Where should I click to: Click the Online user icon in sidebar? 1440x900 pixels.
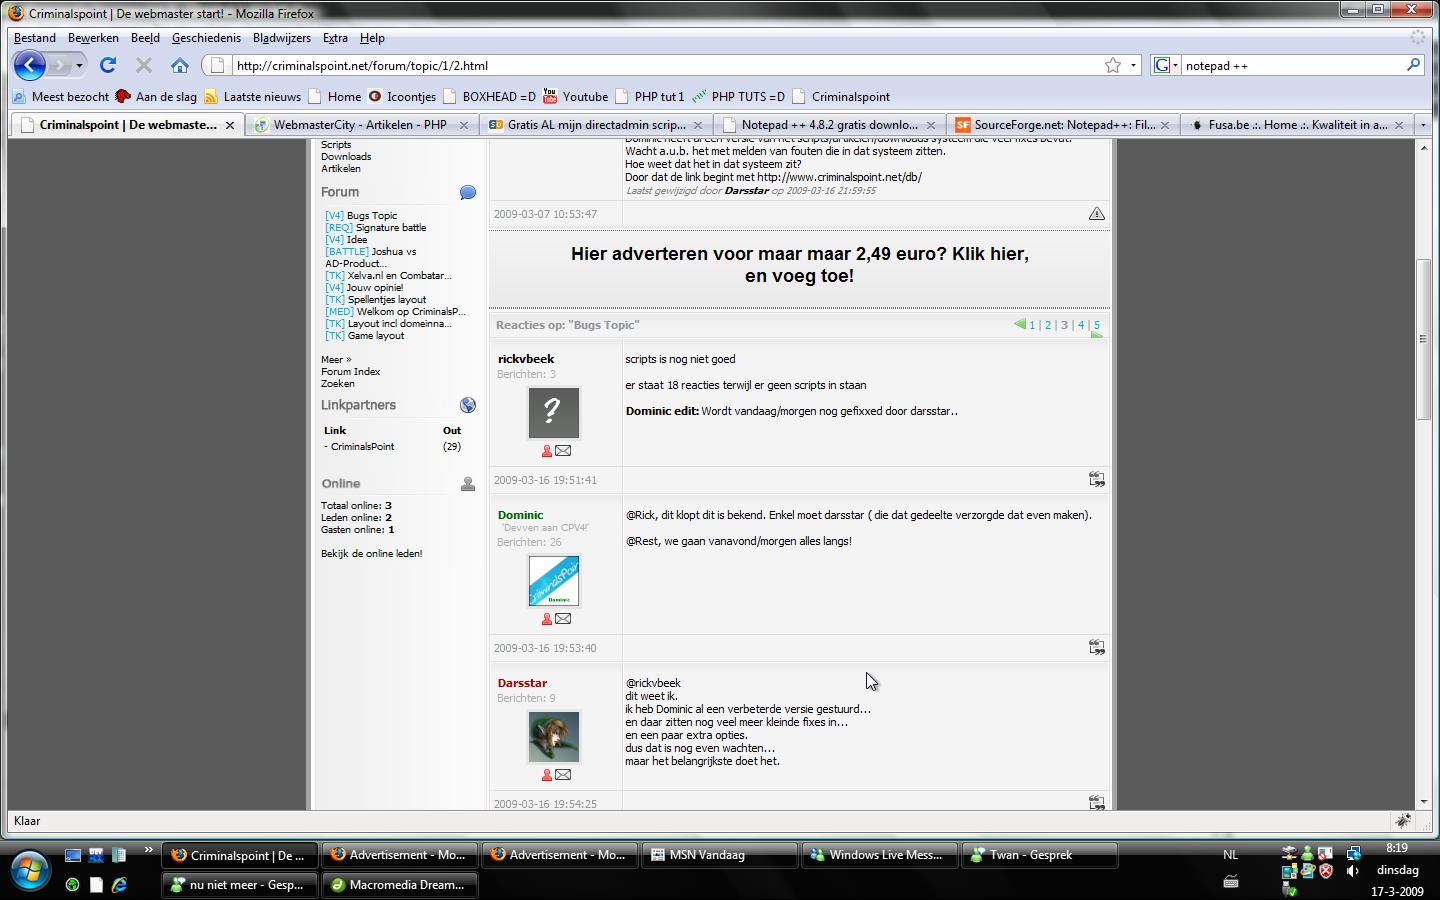coord(467,484)
